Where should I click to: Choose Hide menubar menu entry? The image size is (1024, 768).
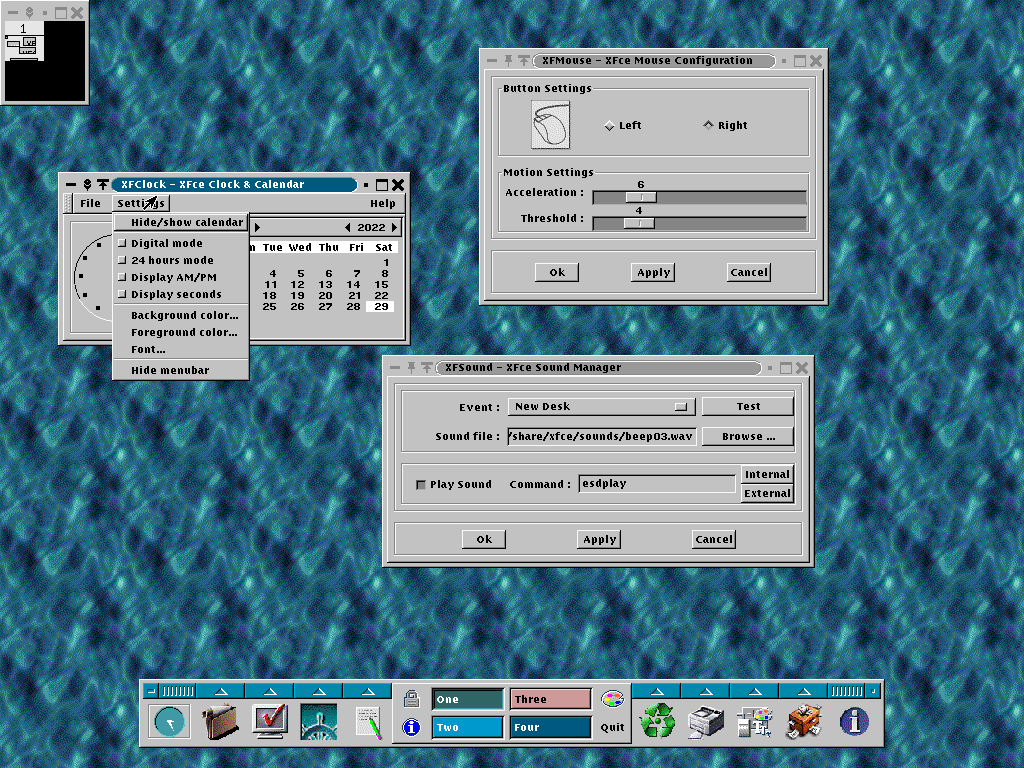point(181,370)
